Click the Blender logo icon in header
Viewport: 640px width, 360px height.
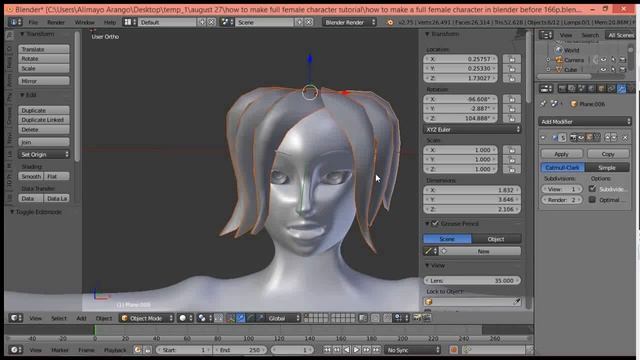click(x=390, y=22)
